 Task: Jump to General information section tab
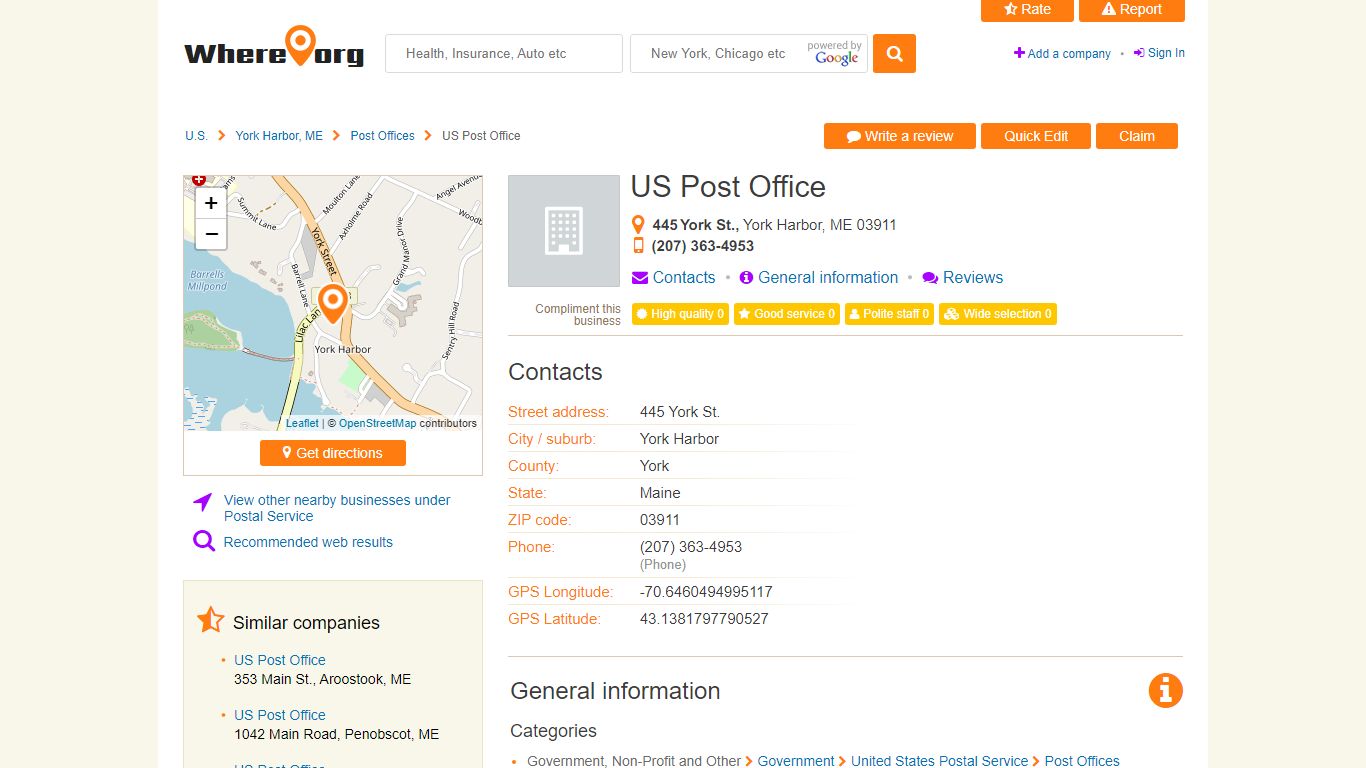(x=819, y=278)
